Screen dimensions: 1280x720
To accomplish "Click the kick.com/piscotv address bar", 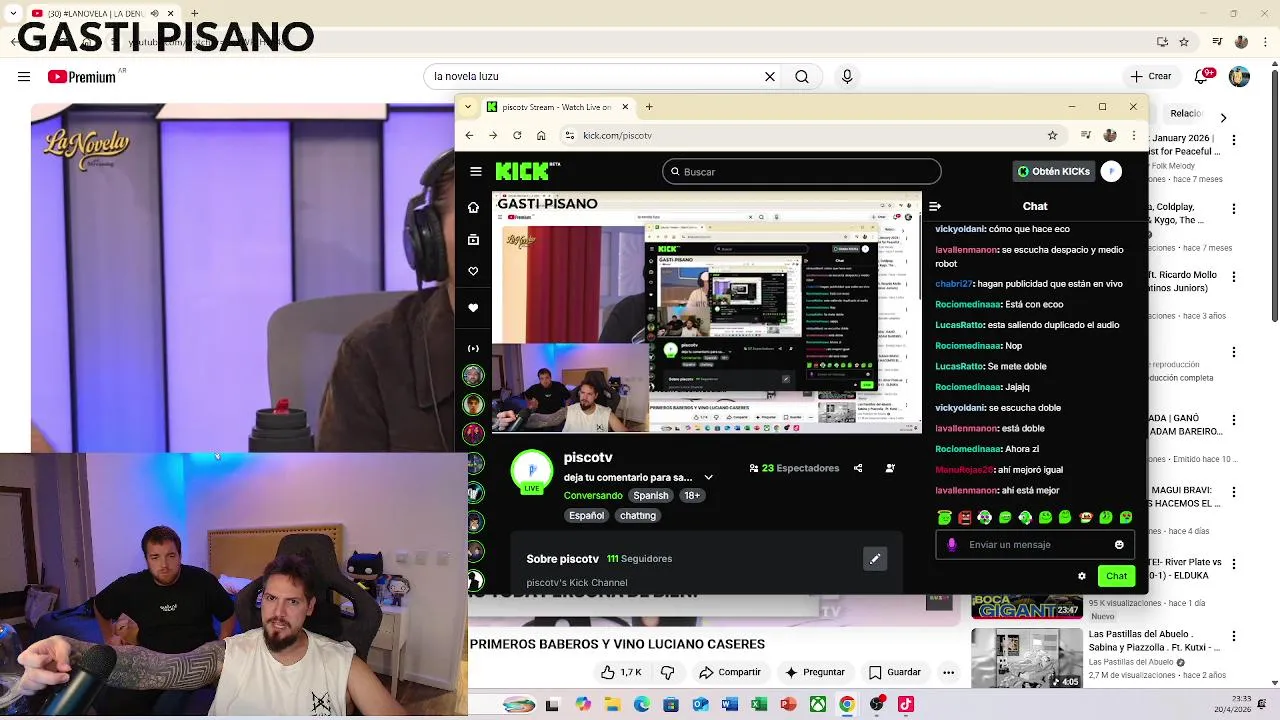I will tap(800, 135).
